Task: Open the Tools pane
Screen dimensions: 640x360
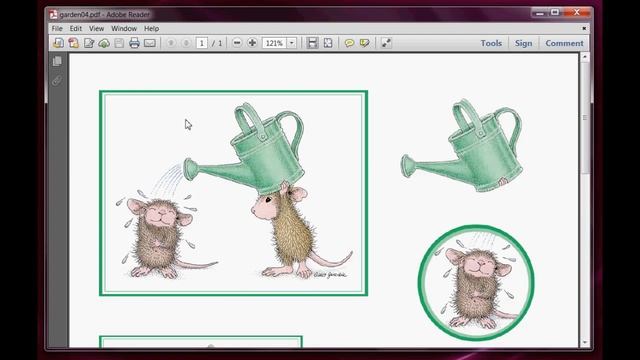Action: click(x=491, y=43)
